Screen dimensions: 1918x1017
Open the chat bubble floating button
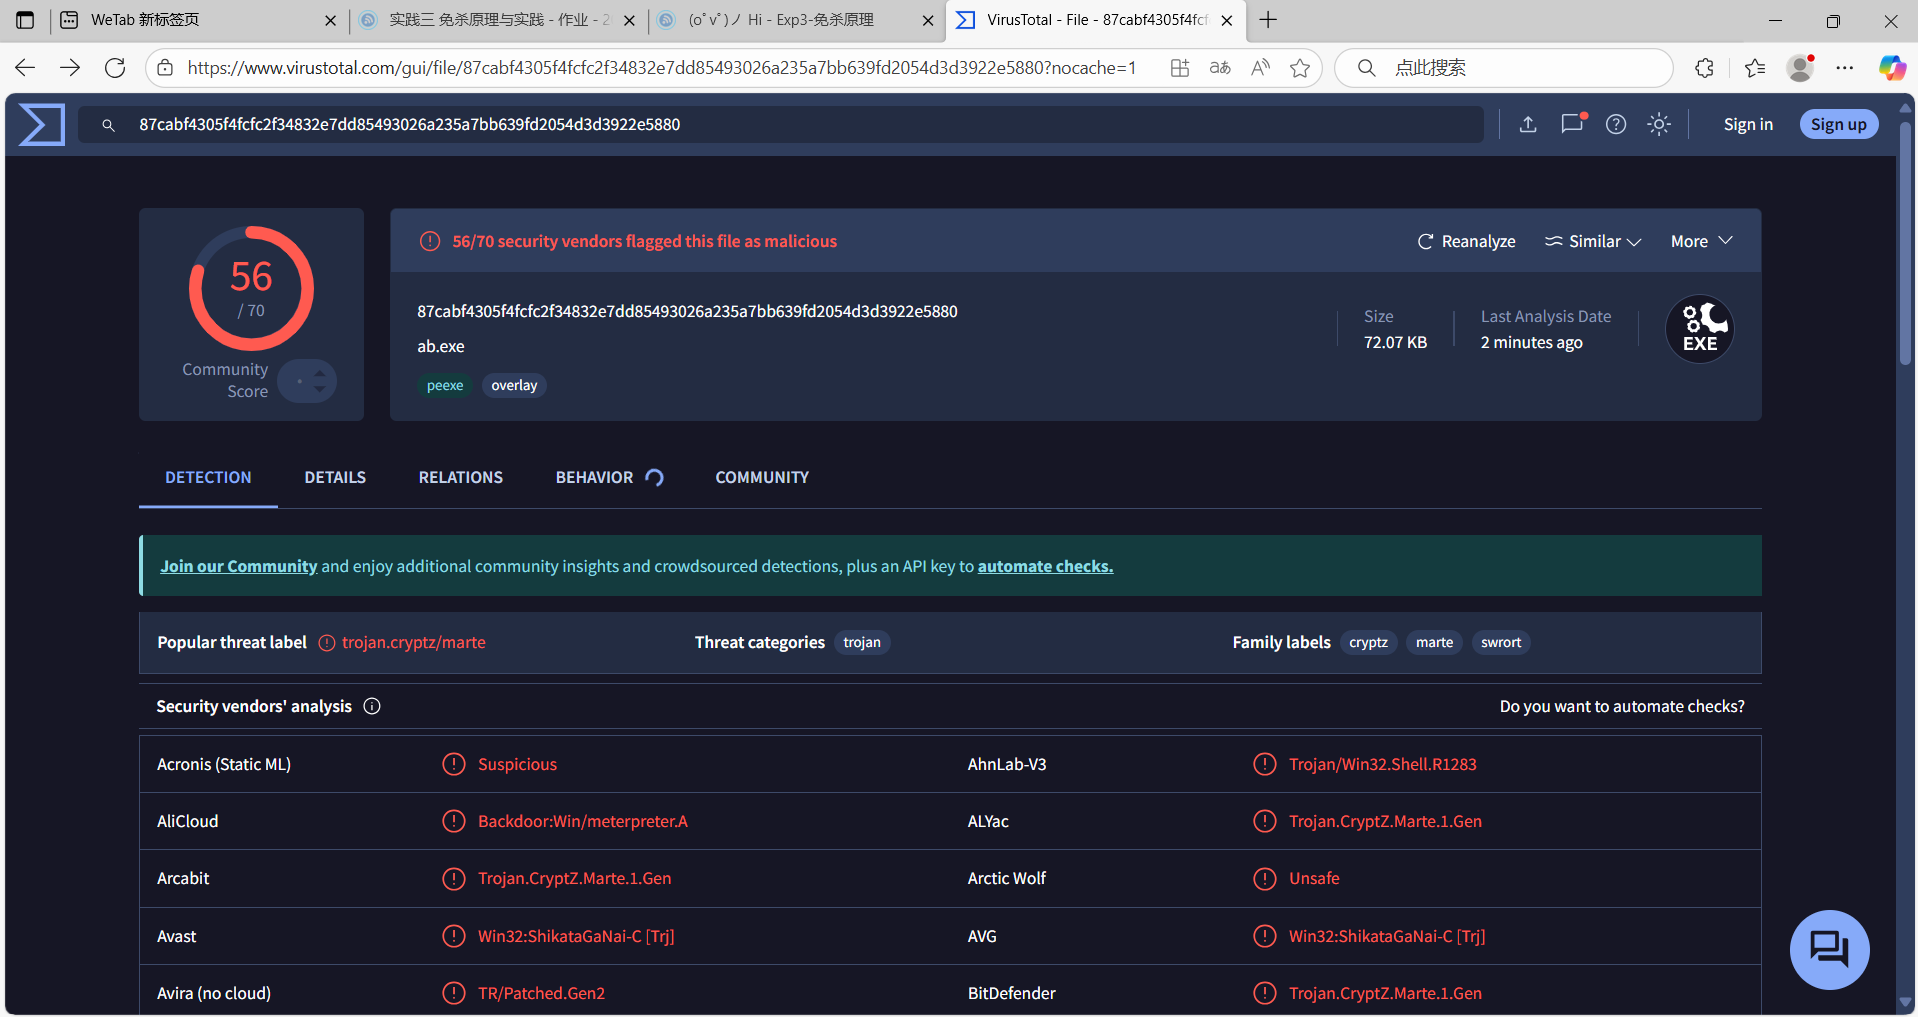click(1829, 949)
